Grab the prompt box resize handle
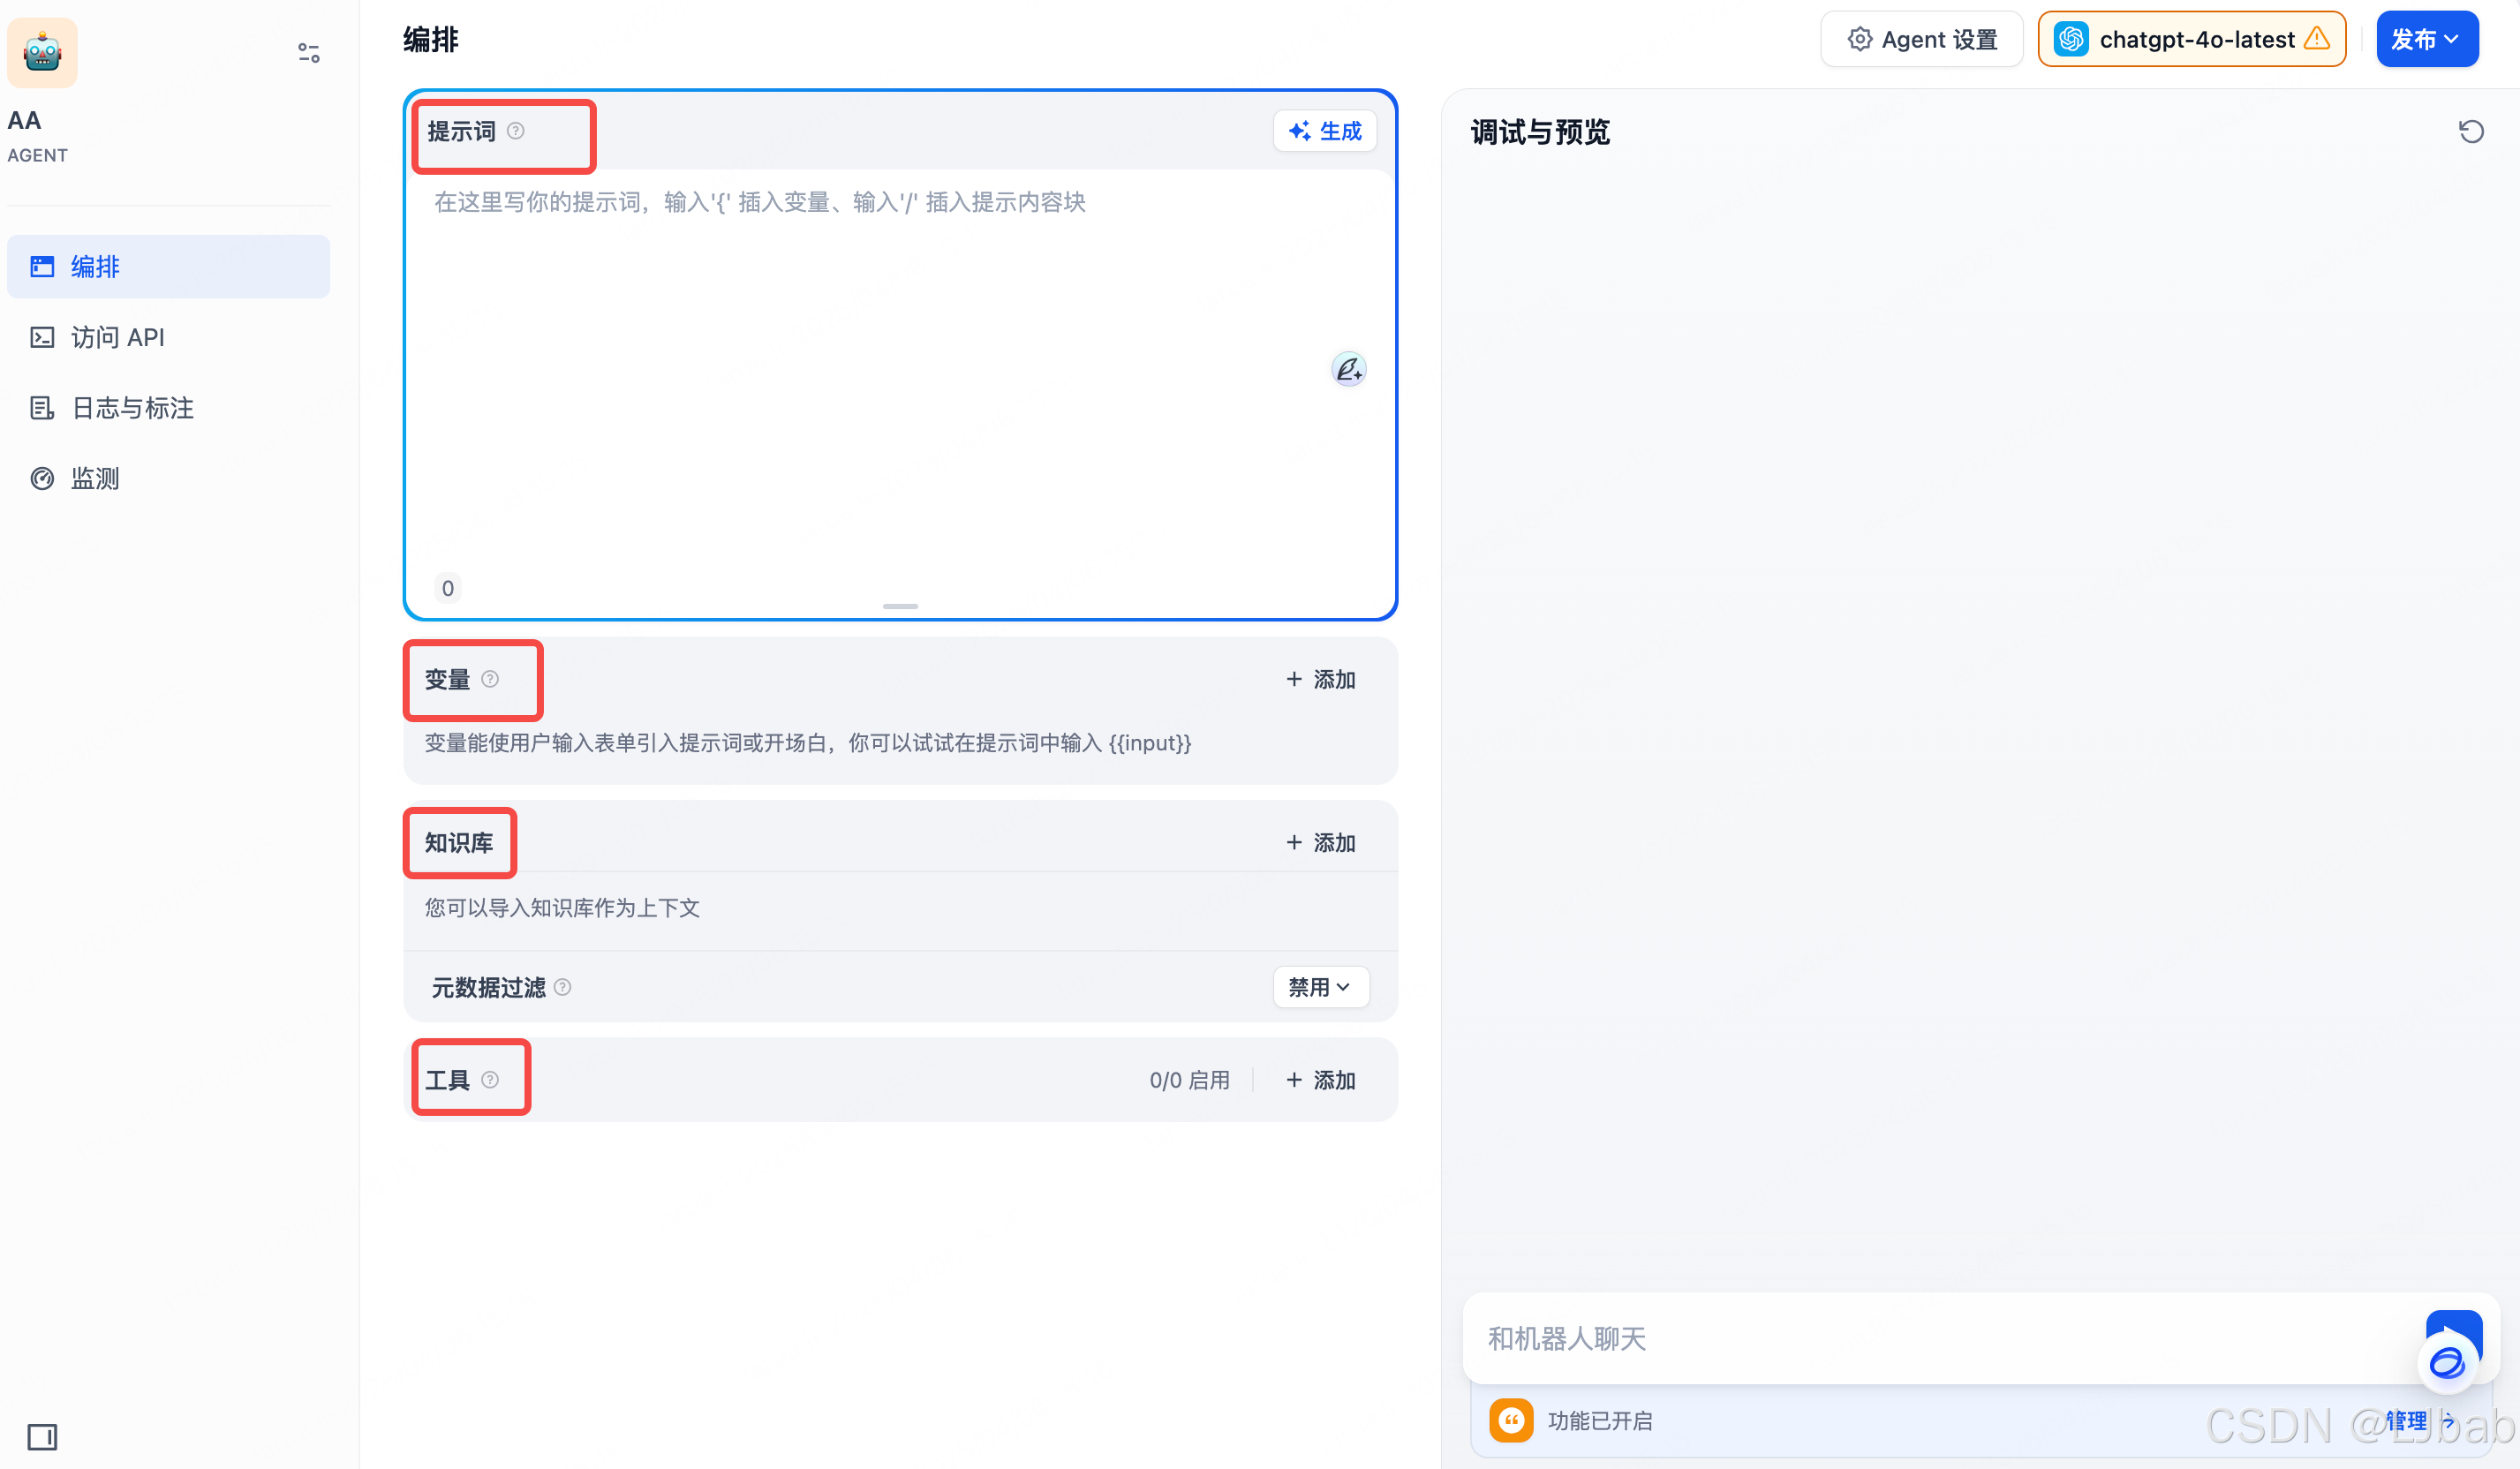The image size is (2520, 1469). coord(900,606)
